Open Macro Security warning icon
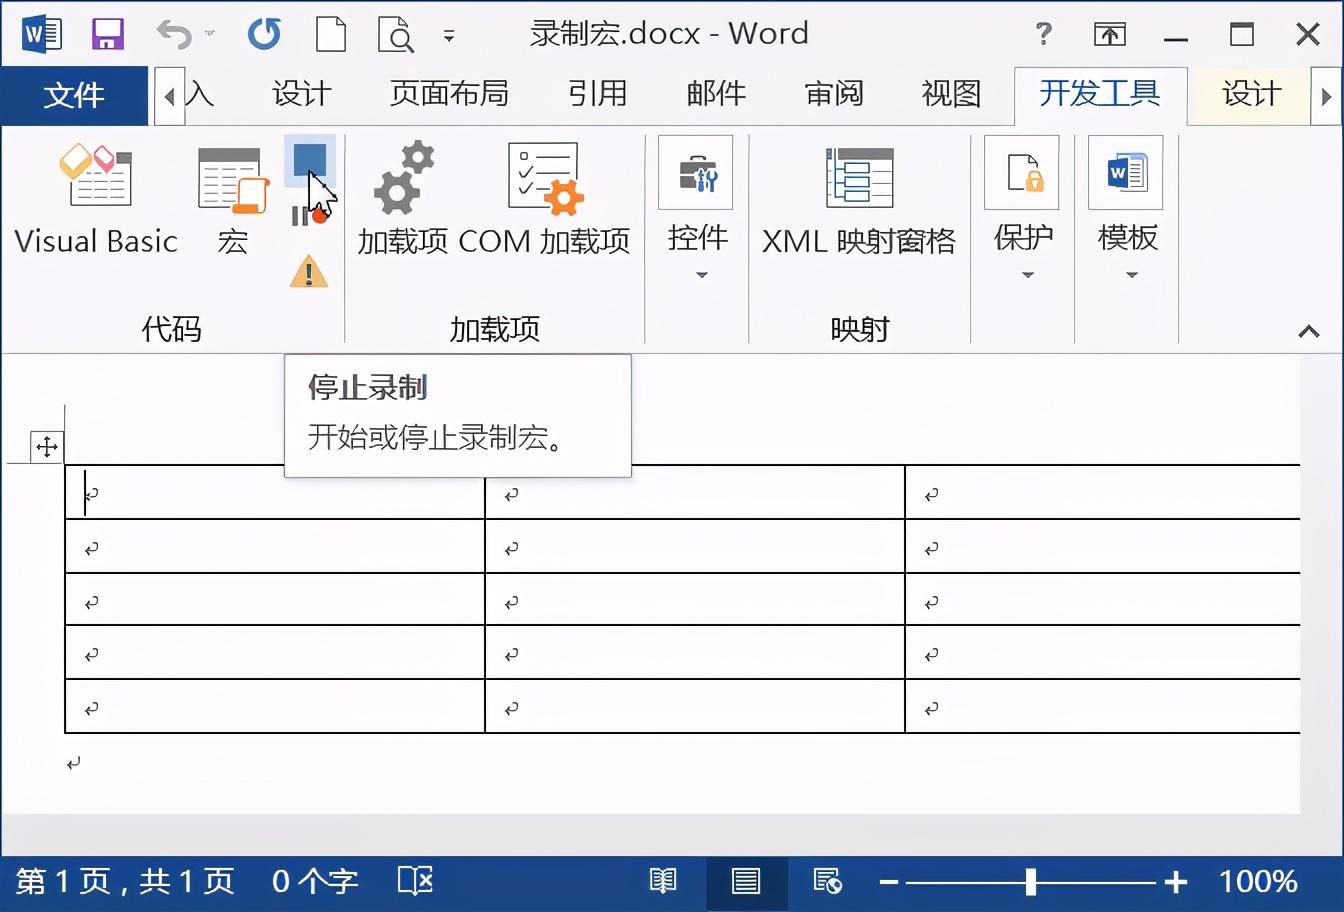This screenshot has width=1344, height=912. [x=309, y=271]
